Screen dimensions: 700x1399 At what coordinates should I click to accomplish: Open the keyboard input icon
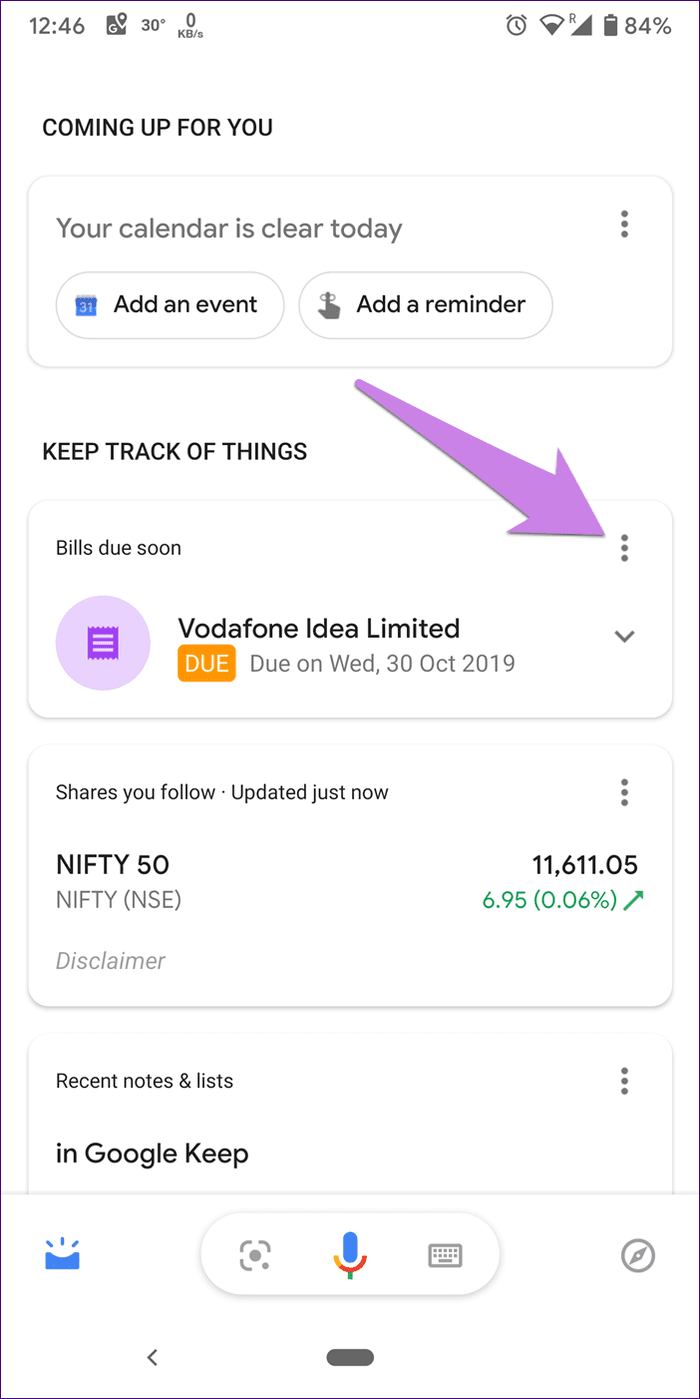pos(444,1256)
